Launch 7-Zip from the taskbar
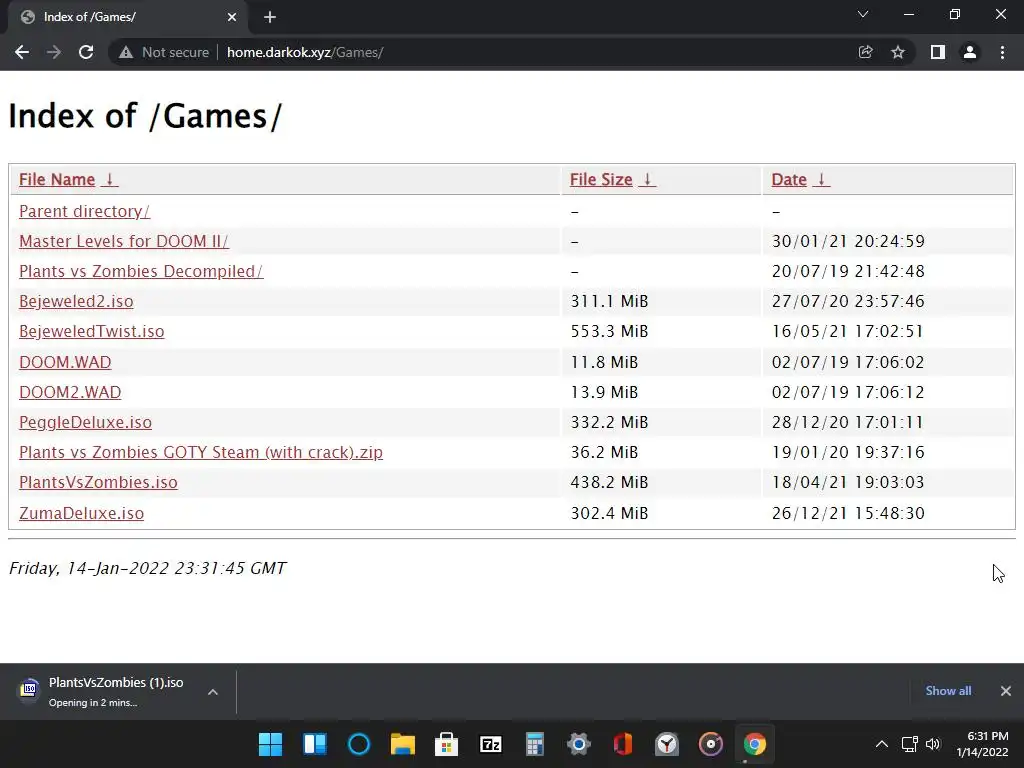This screenshot has width=1024, height=768. [490, 744]
